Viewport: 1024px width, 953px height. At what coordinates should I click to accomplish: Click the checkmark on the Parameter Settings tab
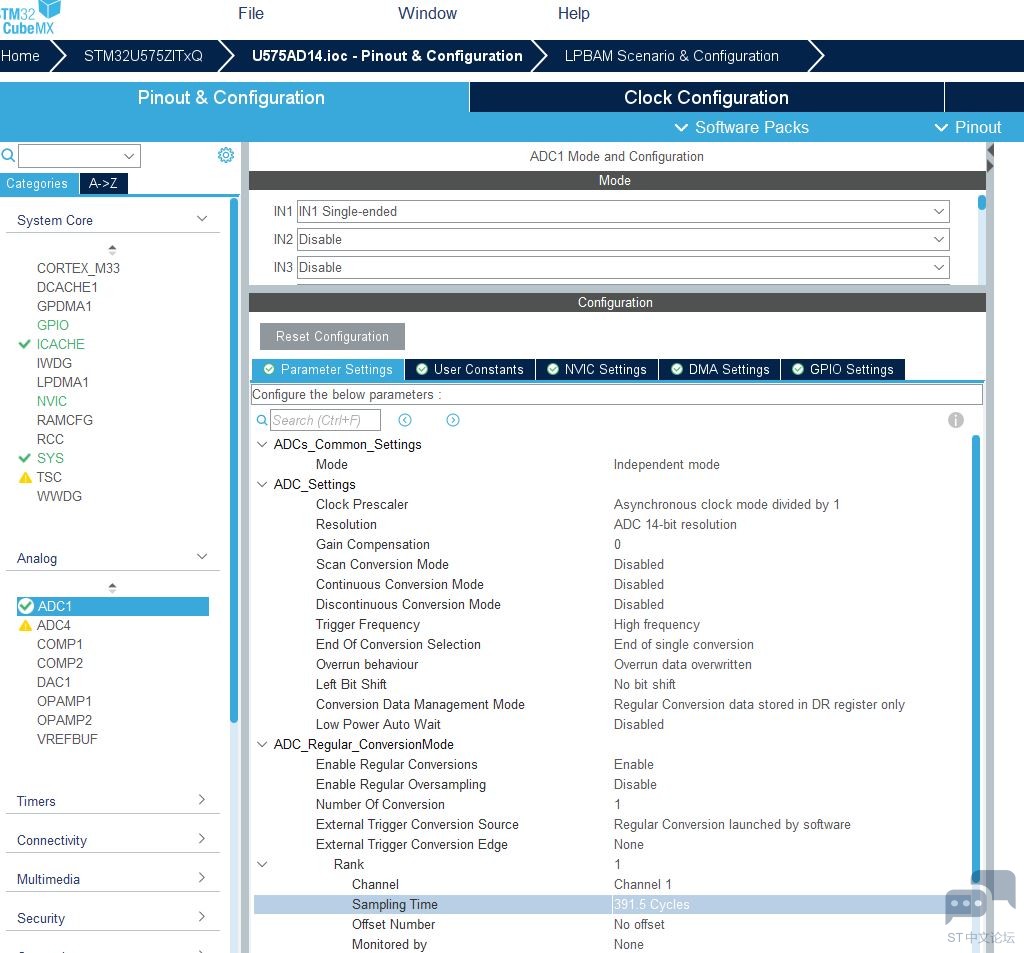point(268,370)
